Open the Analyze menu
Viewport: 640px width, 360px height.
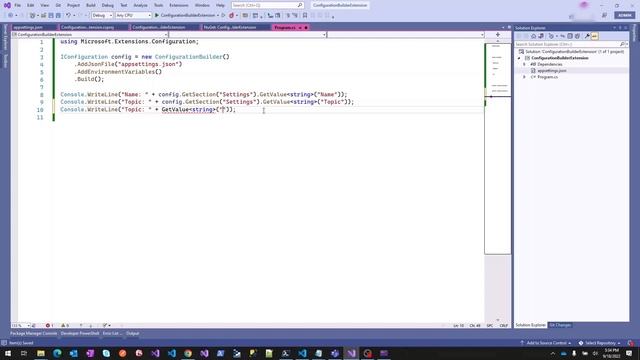140,5
